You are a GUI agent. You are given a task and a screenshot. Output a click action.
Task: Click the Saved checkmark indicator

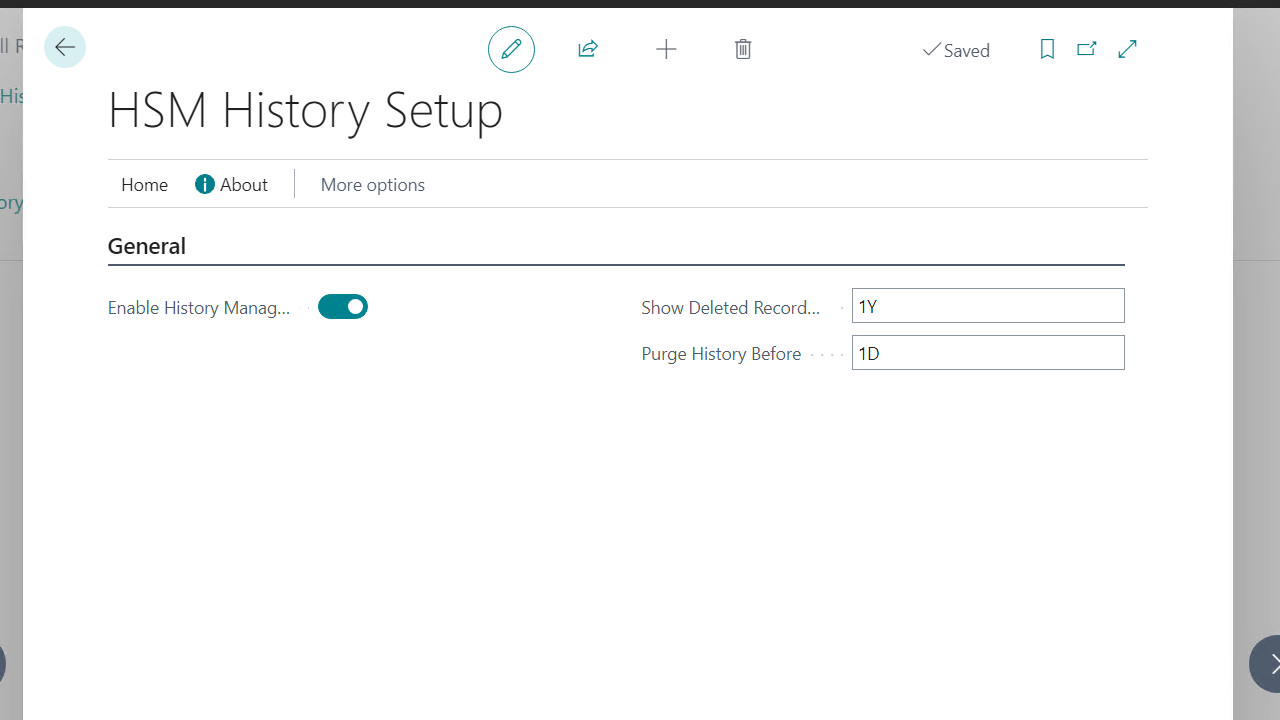(956, 50)
